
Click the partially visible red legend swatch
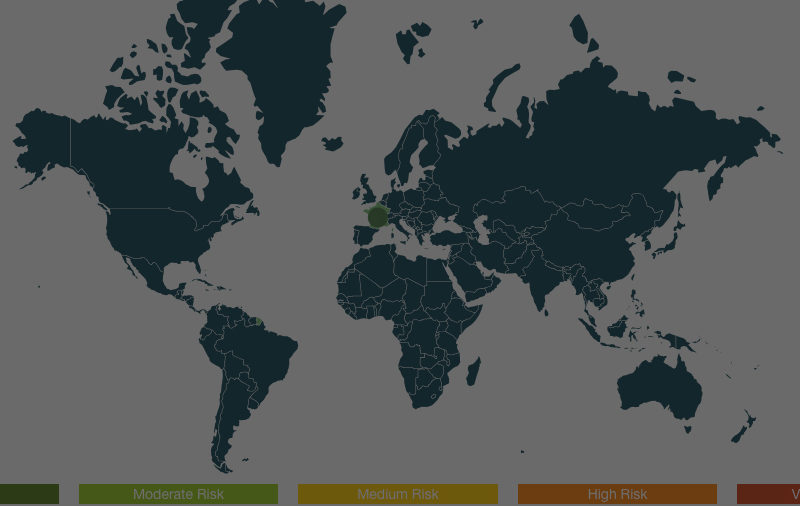point(768,494)
